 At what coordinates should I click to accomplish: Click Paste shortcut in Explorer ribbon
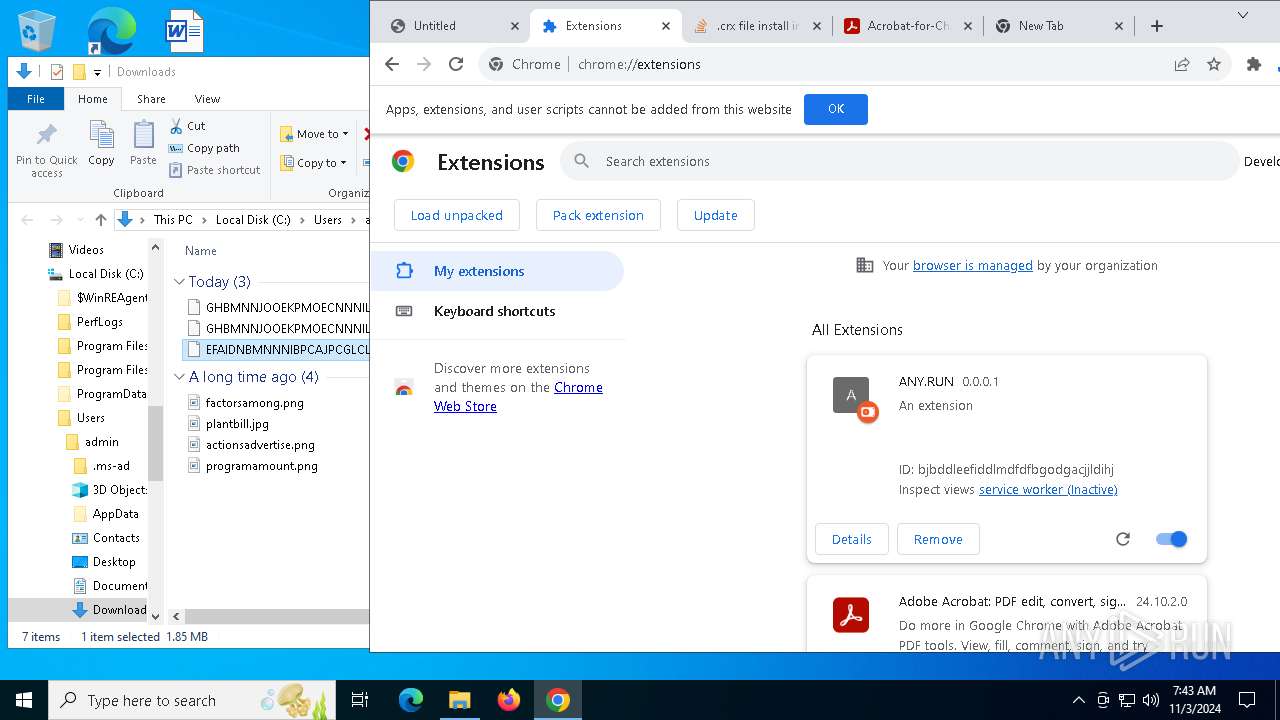point(214,170)
